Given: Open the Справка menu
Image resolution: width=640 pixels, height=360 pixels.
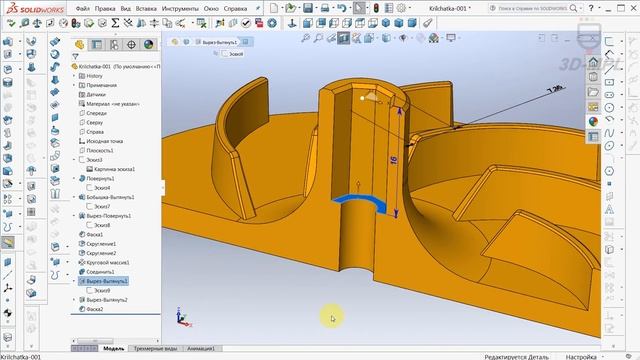Looking at the screenshot, I should [x=235, y=8].
